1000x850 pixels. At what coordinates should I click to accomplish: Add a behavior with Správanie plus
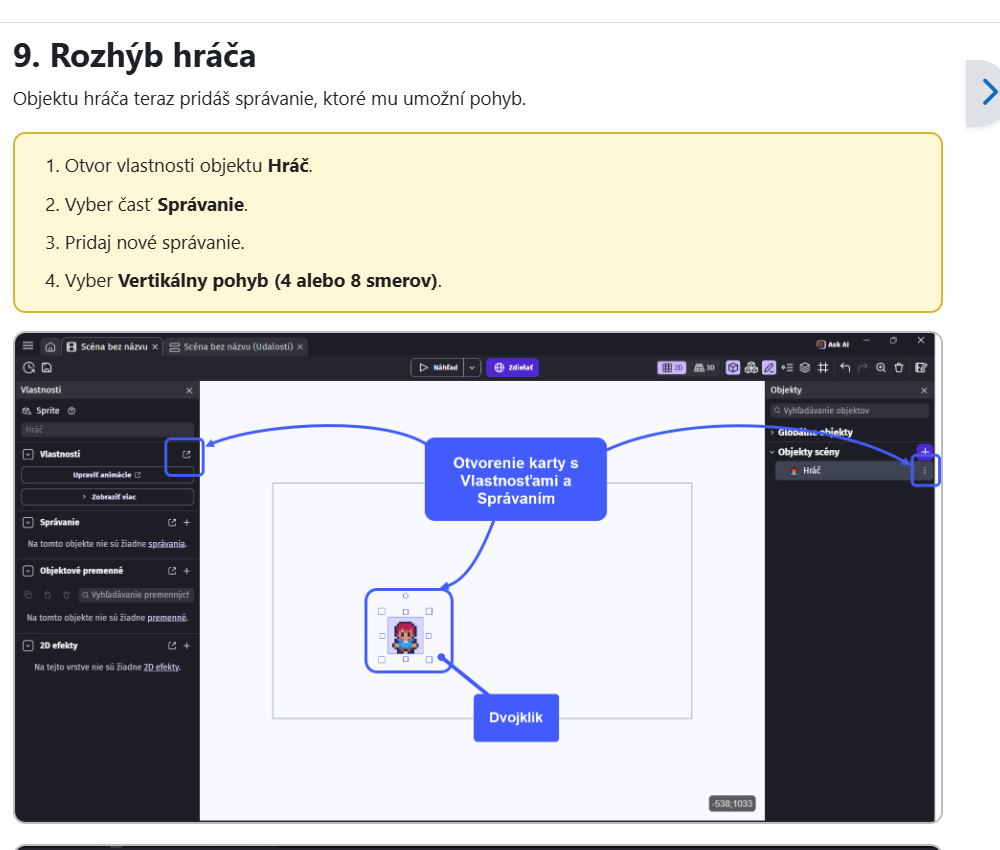187,522
